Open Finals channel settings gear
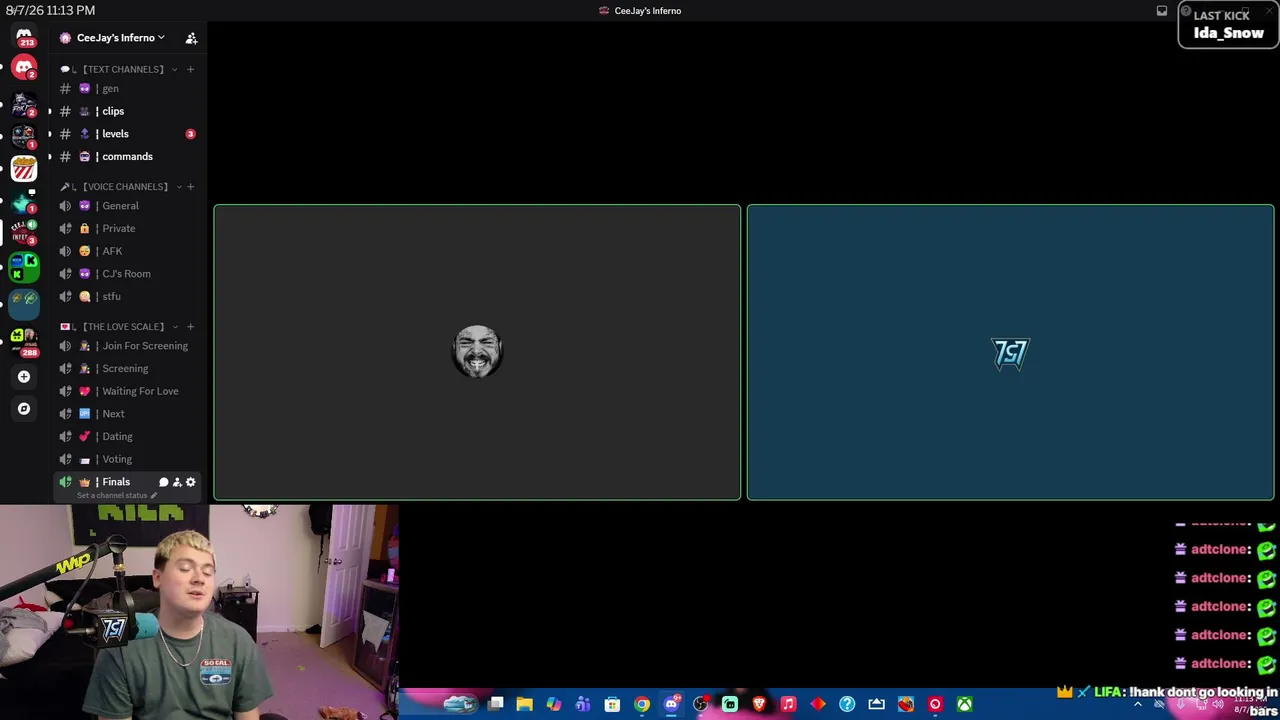Image resolution: width=1280 pixels, height=720 pixels. (x=191, y=482)
